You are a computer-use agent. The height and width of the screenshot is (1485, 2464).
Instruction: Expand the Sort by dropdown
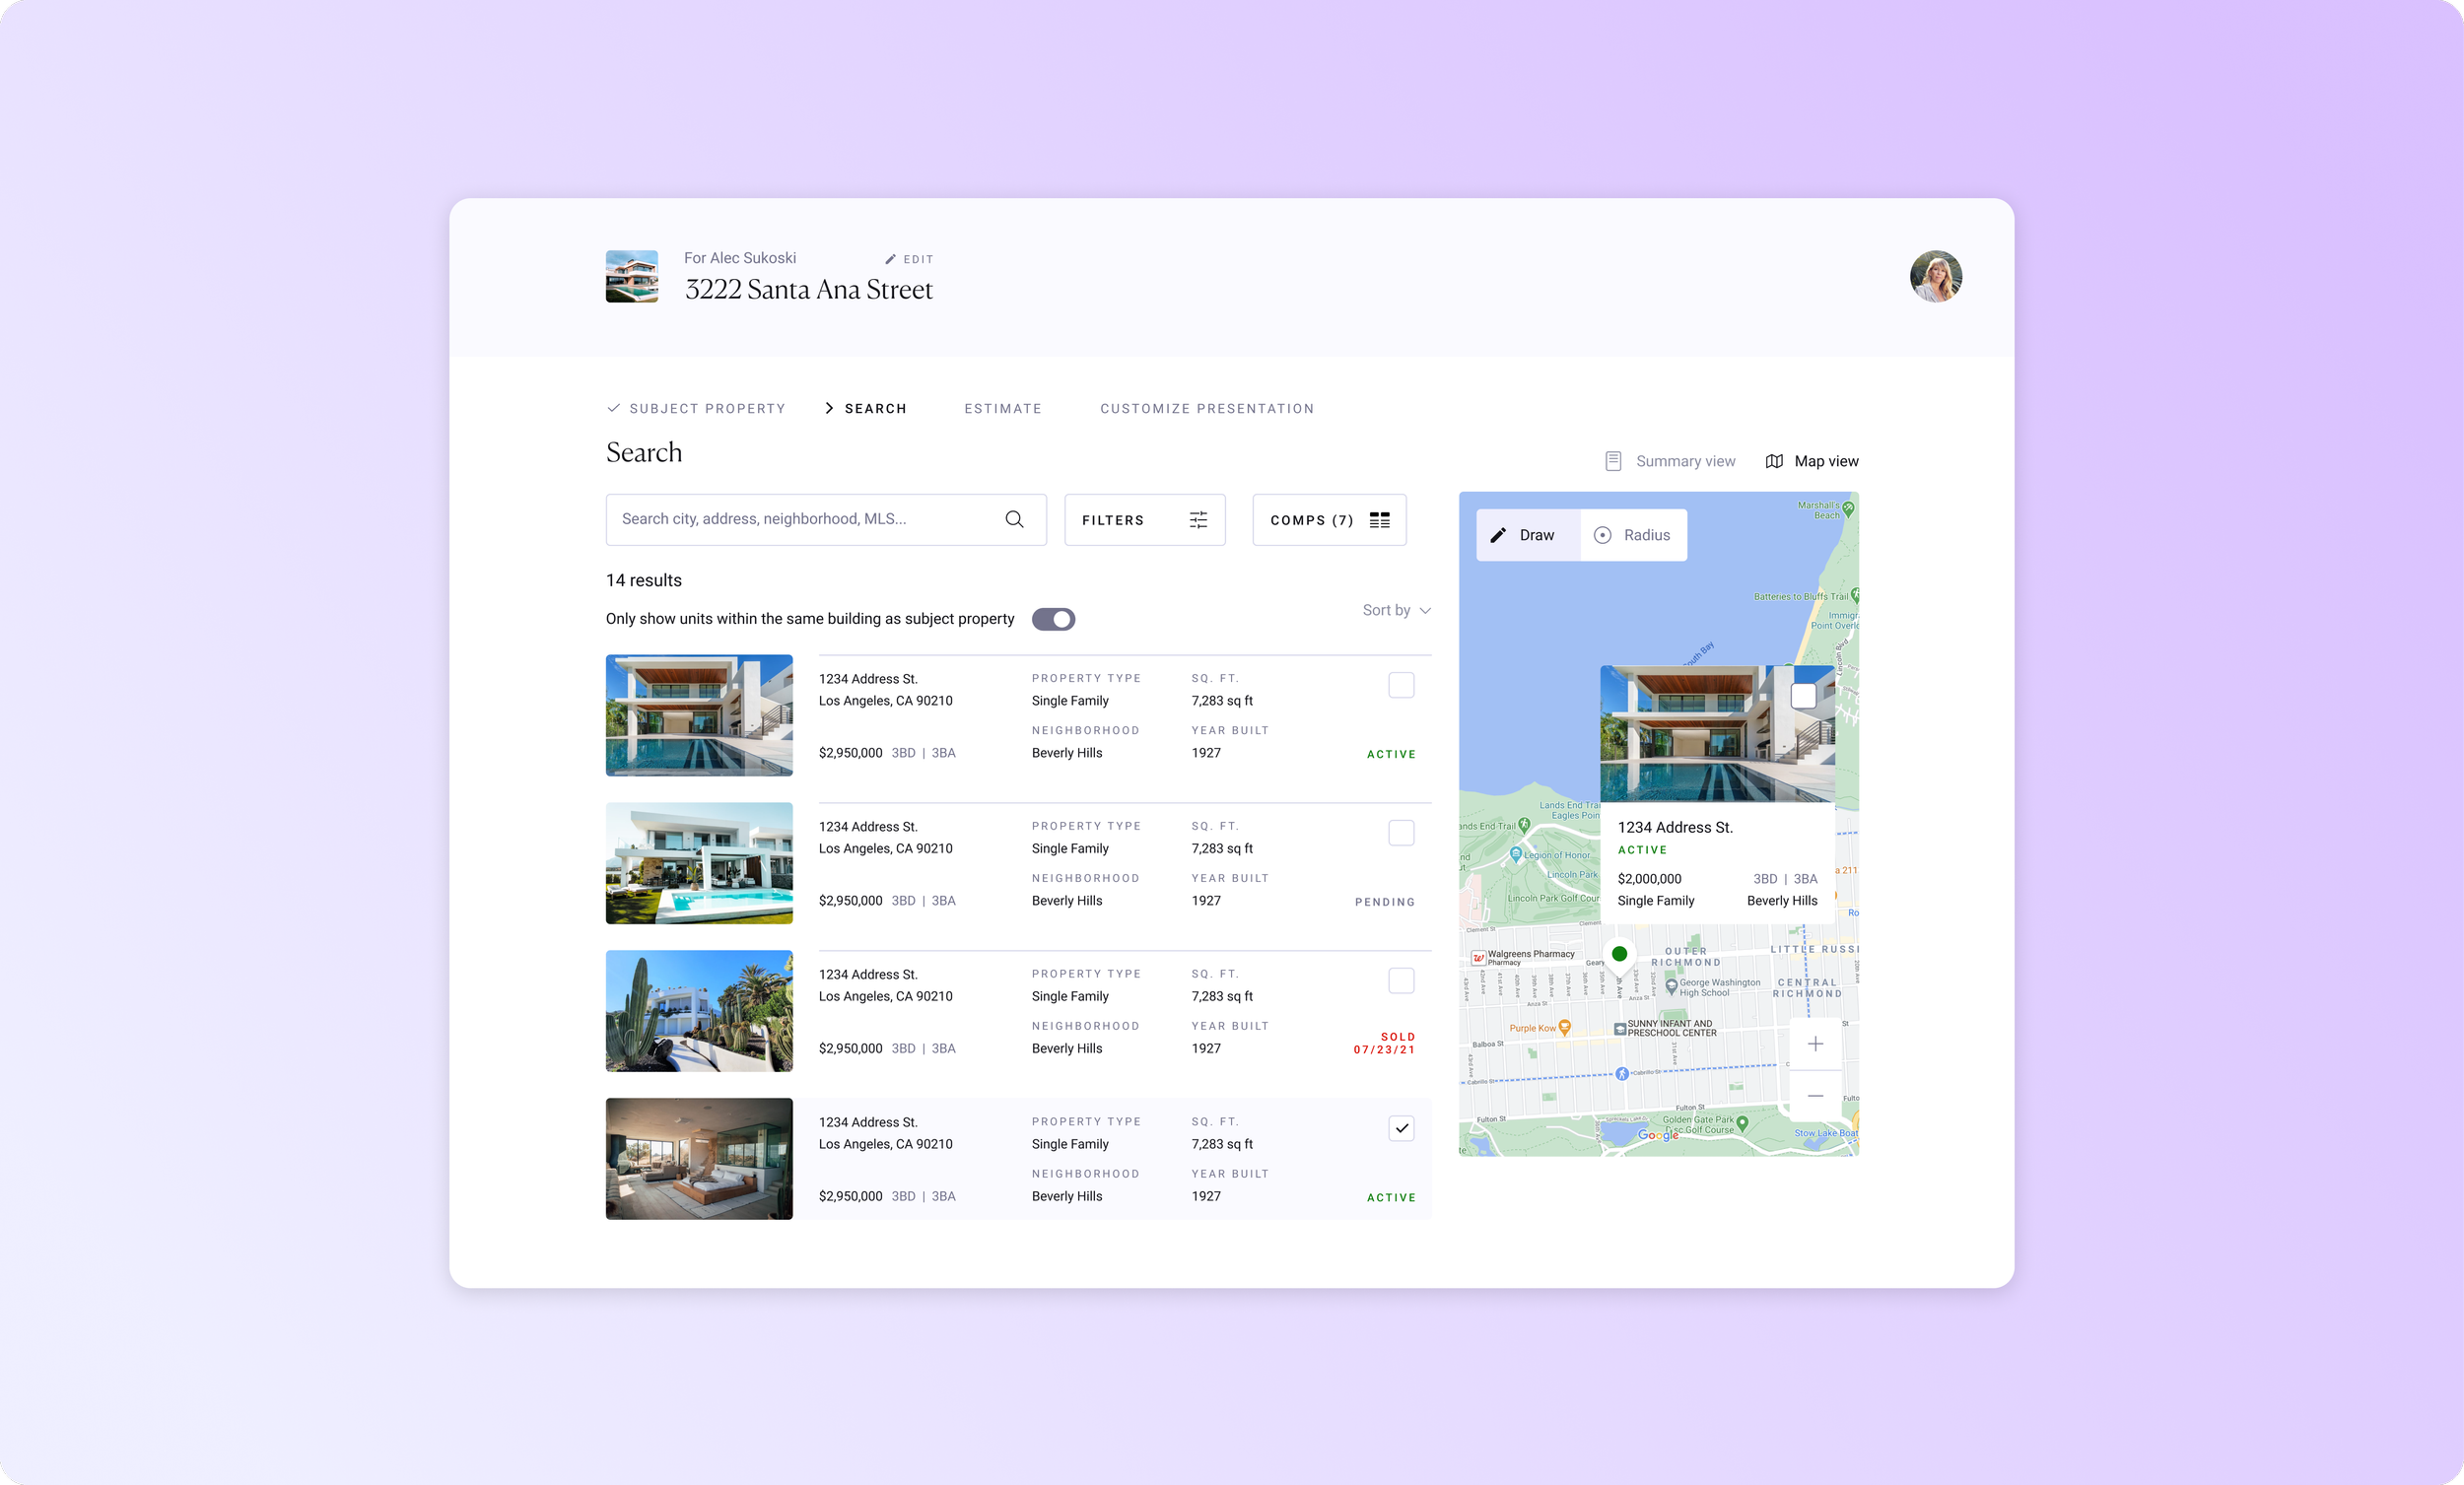tap(1396, 610)
